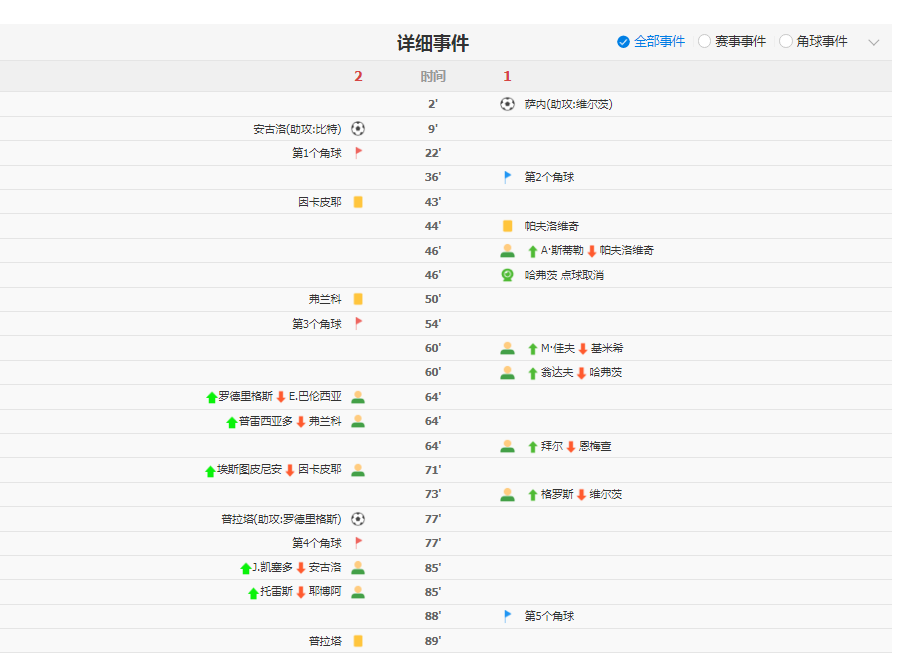Click the name 基米希

point(607,348)
